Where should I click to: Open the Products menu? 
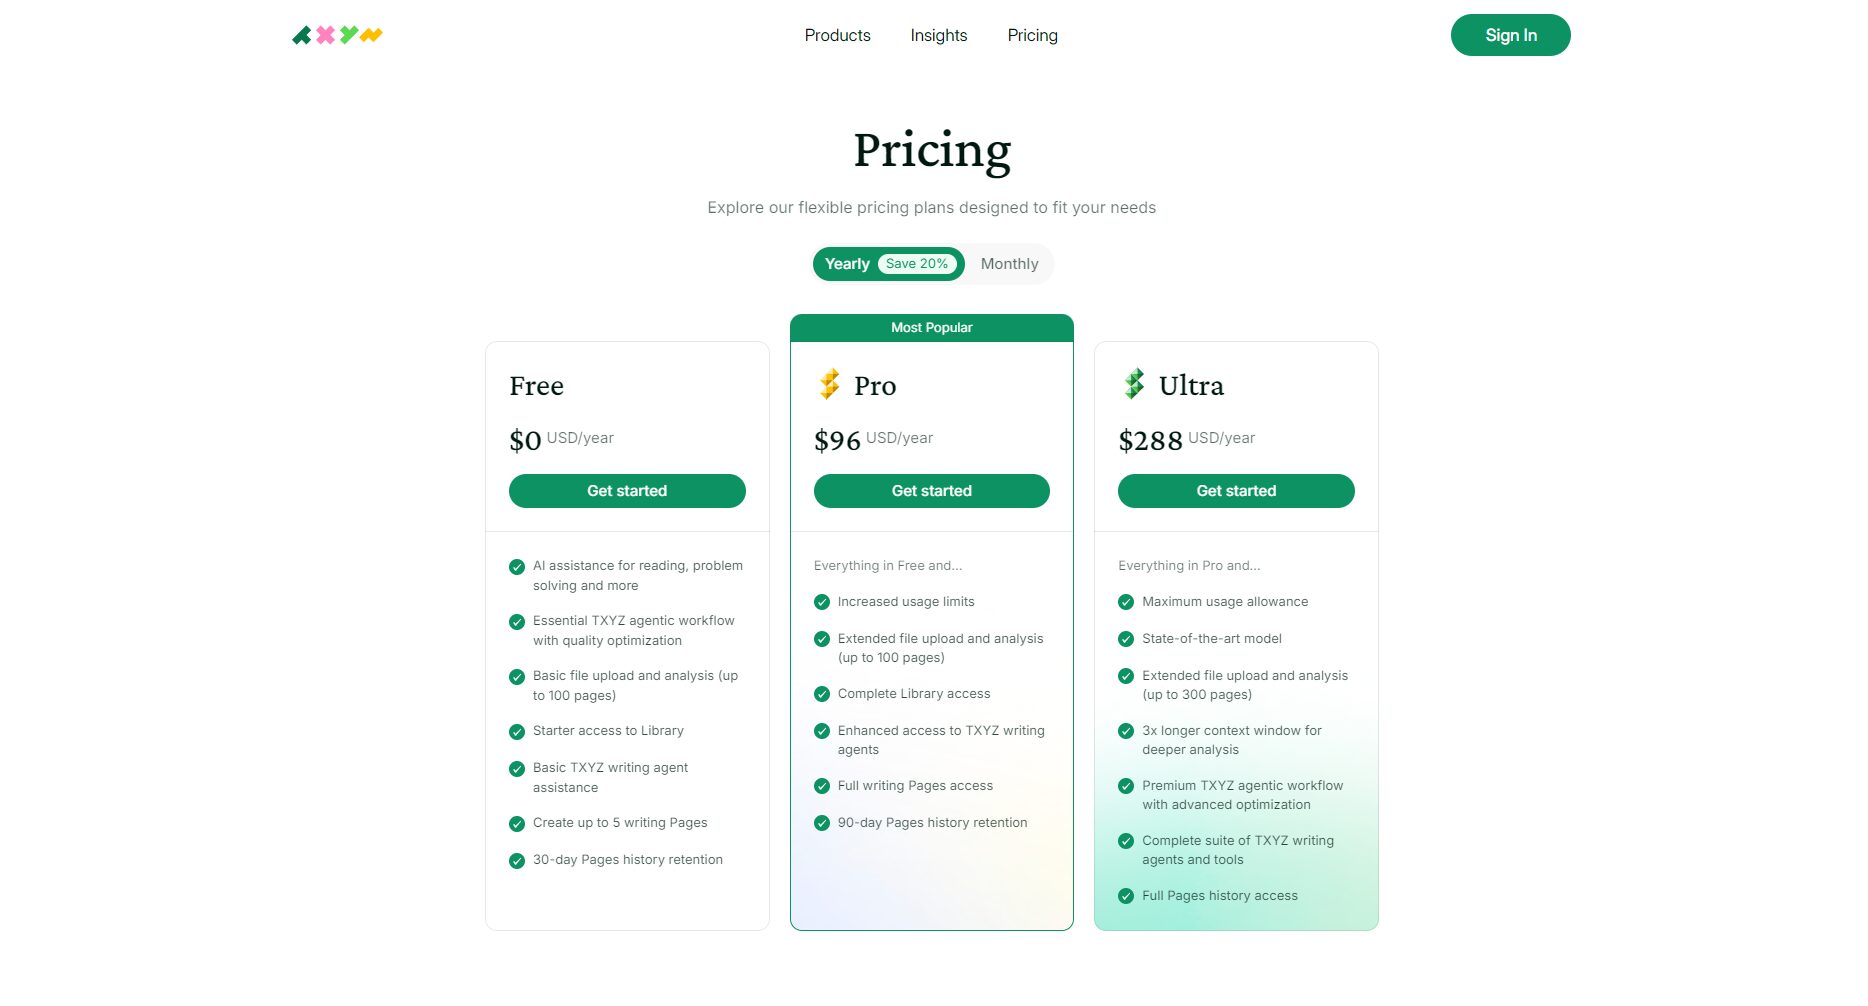(837, 35)
